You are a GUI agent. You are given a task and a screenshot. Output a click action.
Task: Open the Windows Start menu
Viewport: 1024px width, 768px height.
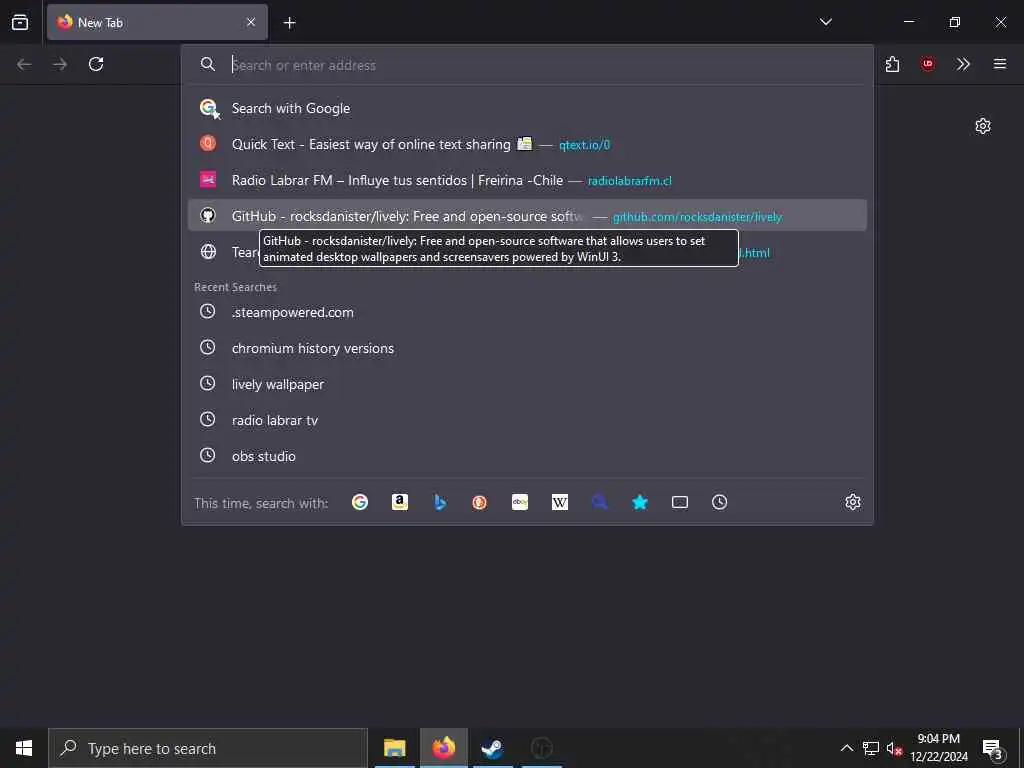click(x=24, y=748)
